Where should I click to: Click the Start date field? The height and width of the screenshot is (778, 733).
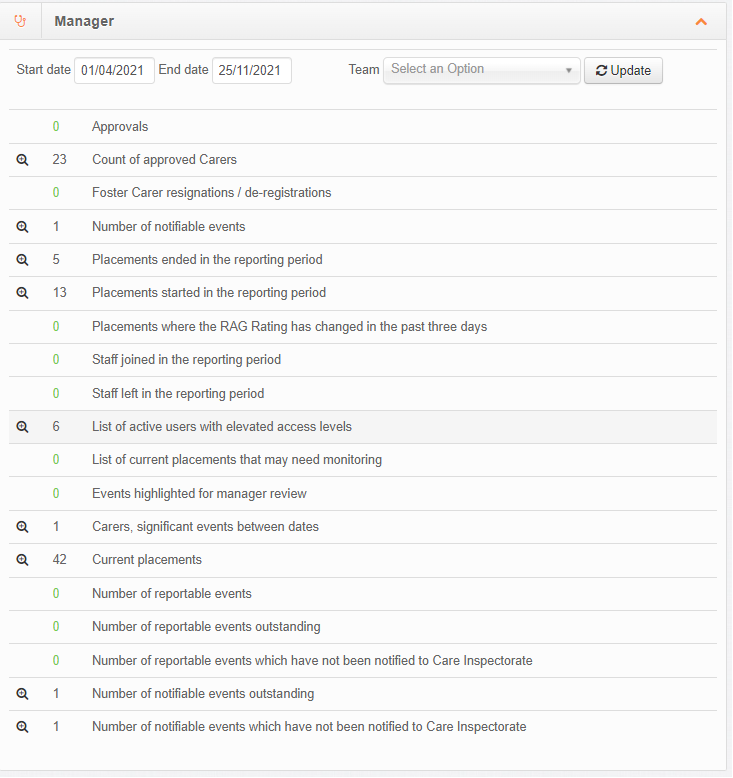(x=114, y=70)
